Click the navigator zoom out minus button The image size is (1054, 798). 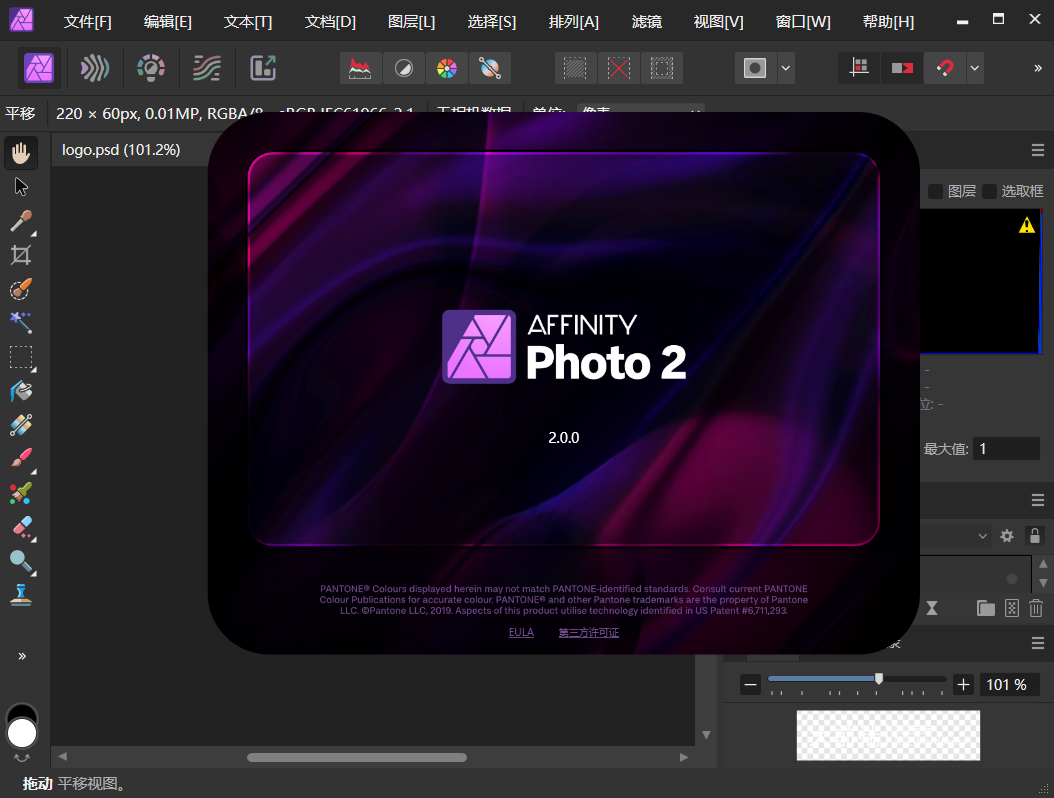click(750, 685)
